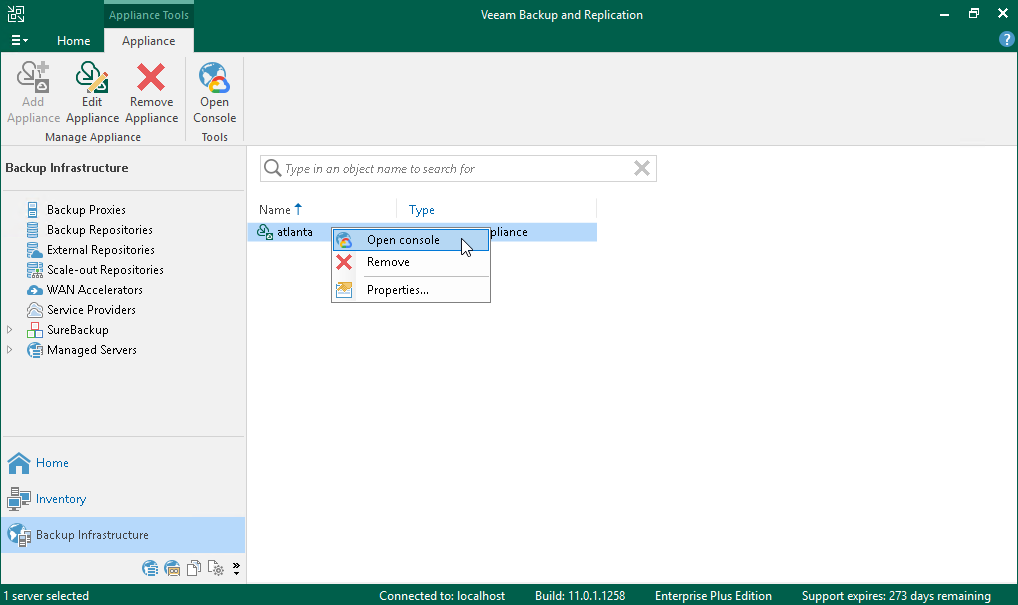Screen dimensions: 1018x605
Task: Click the Backup Repositories icon
Action: 32,230
